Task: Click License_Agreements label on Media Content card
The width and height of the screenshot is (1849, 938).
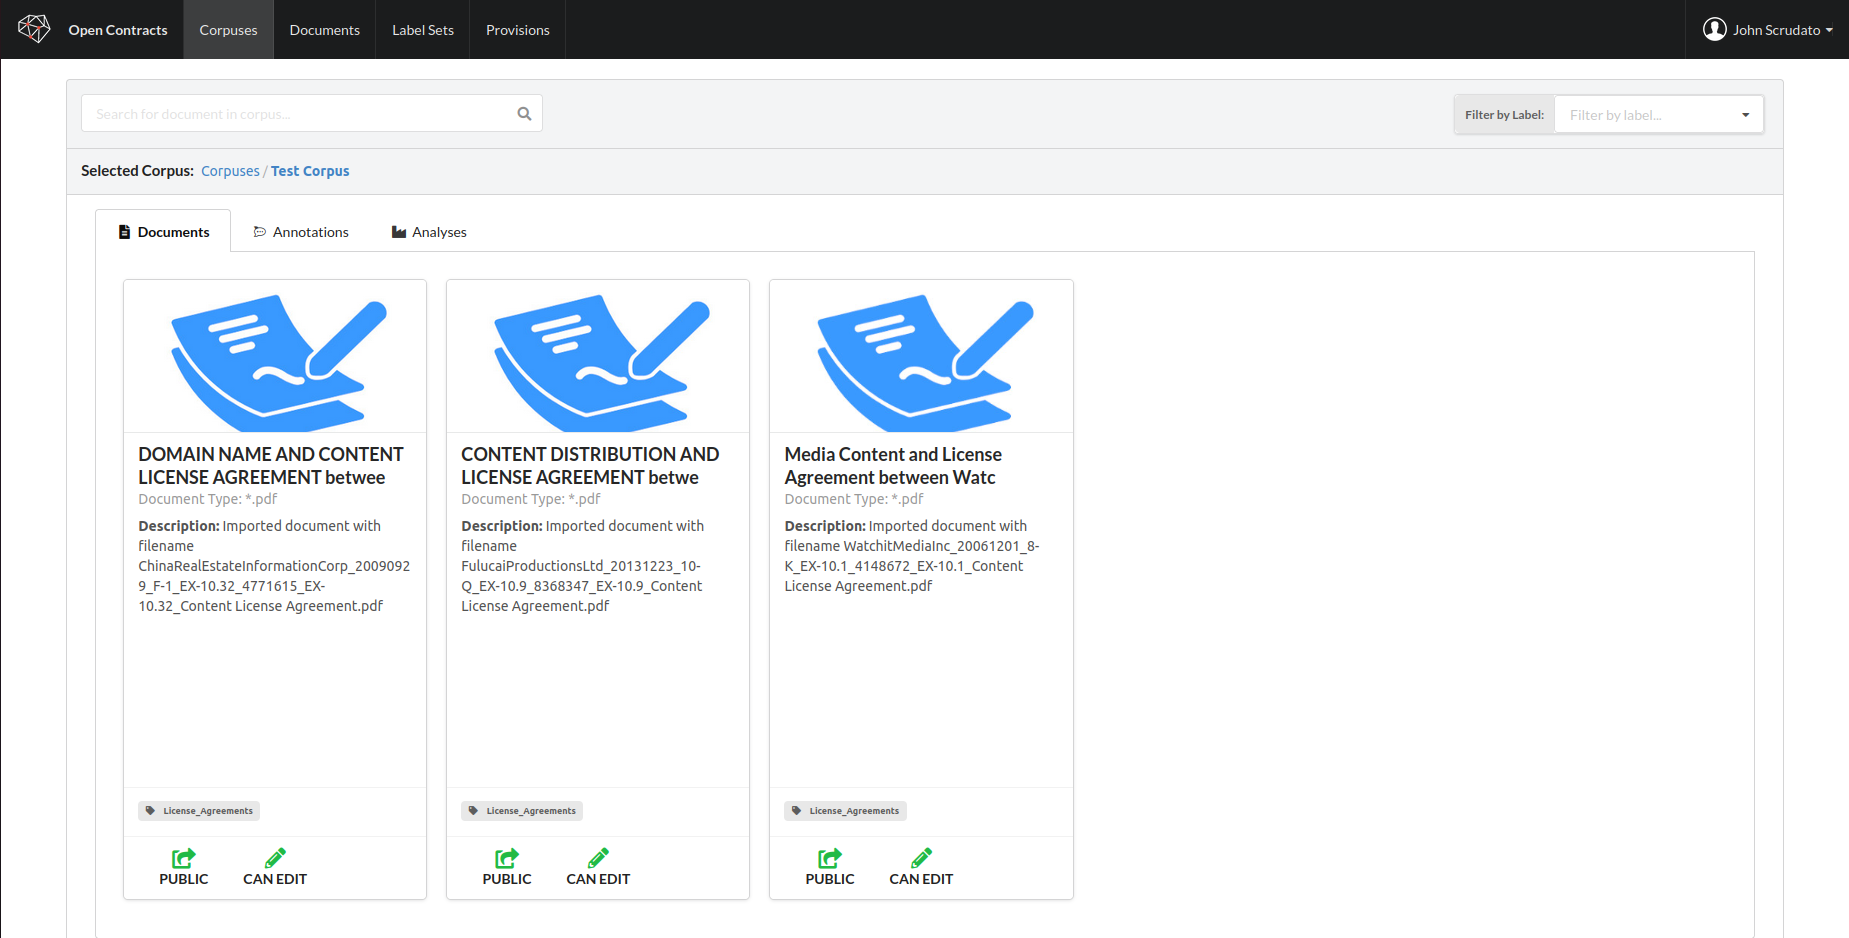Action: (845, 811)
